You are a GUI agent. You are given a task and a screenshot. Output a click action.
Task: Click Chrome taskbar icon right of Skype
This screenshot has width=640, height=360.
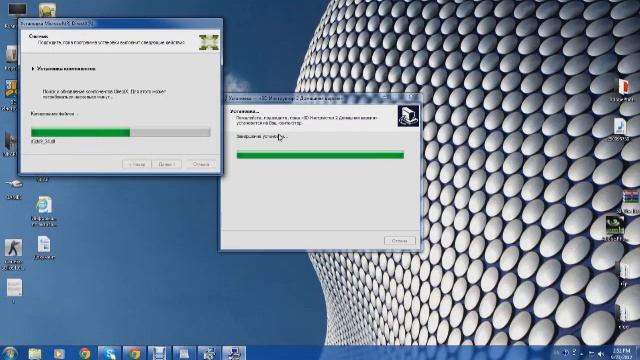pos(134,353)
